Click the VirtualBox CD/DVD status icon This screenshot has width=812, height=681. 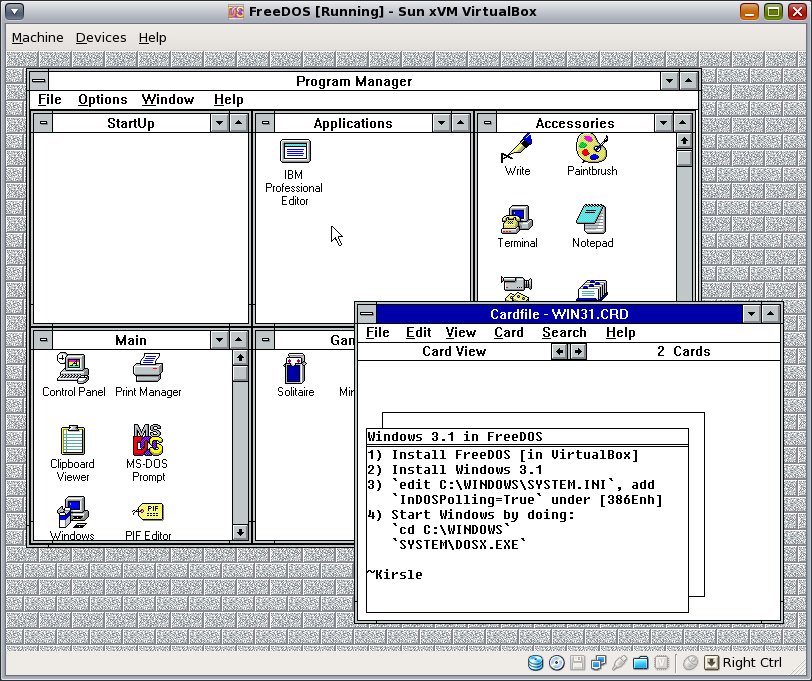(x=557, y=663)
